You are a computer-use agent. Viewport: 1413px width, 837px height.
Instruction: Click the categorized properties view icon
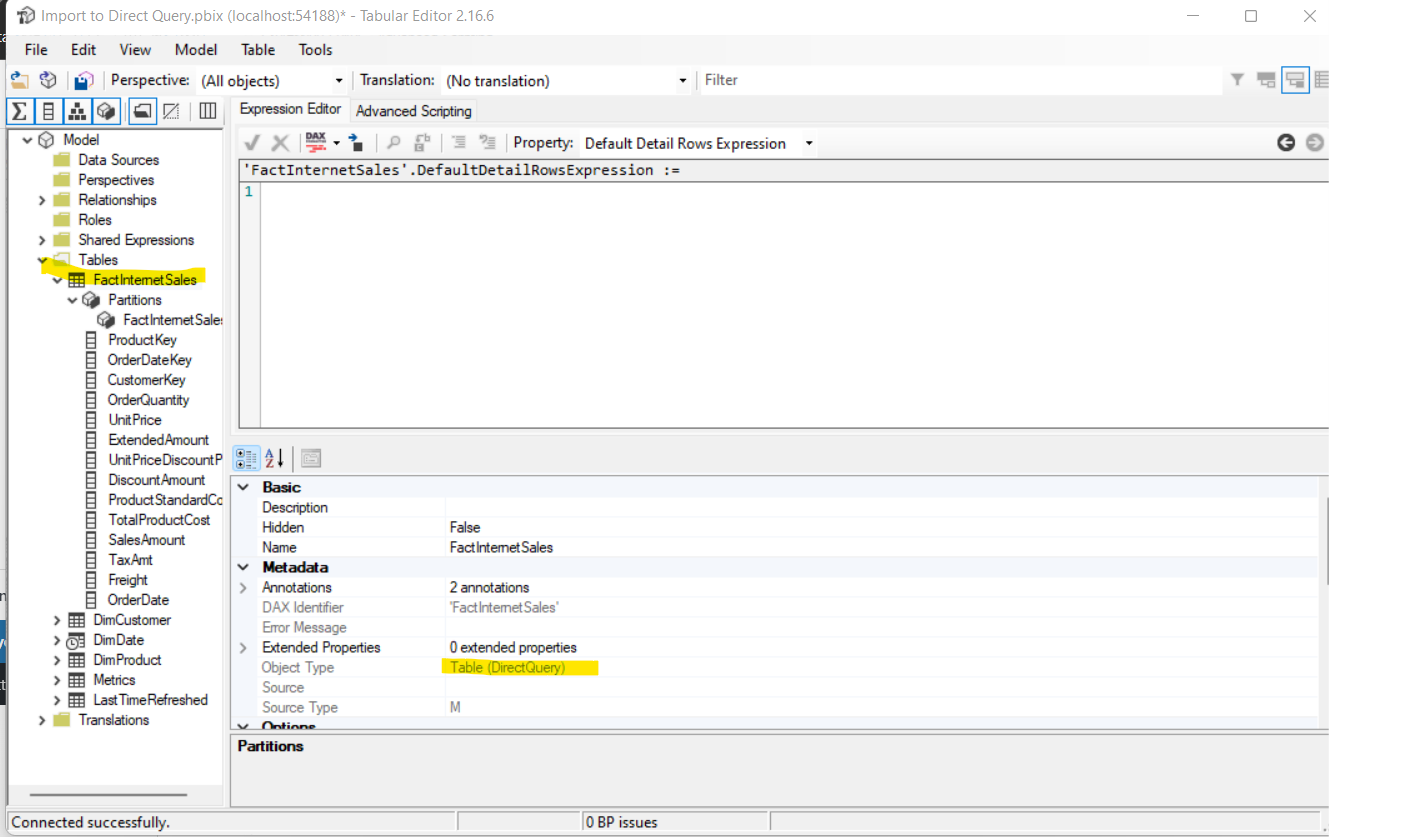click(247, 458)
